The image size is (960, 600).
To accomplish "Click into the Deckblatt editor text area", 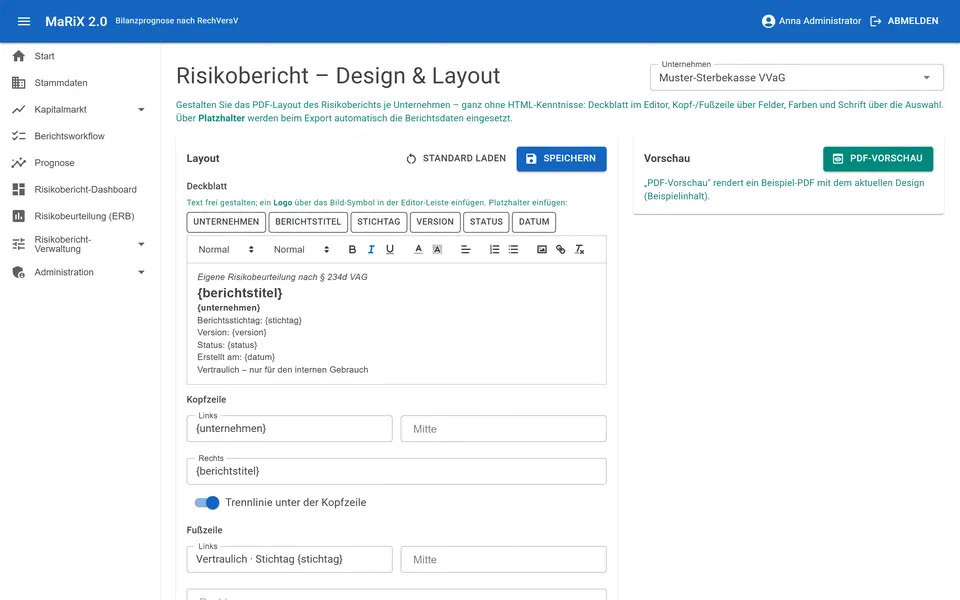I will tap(397, 324).
